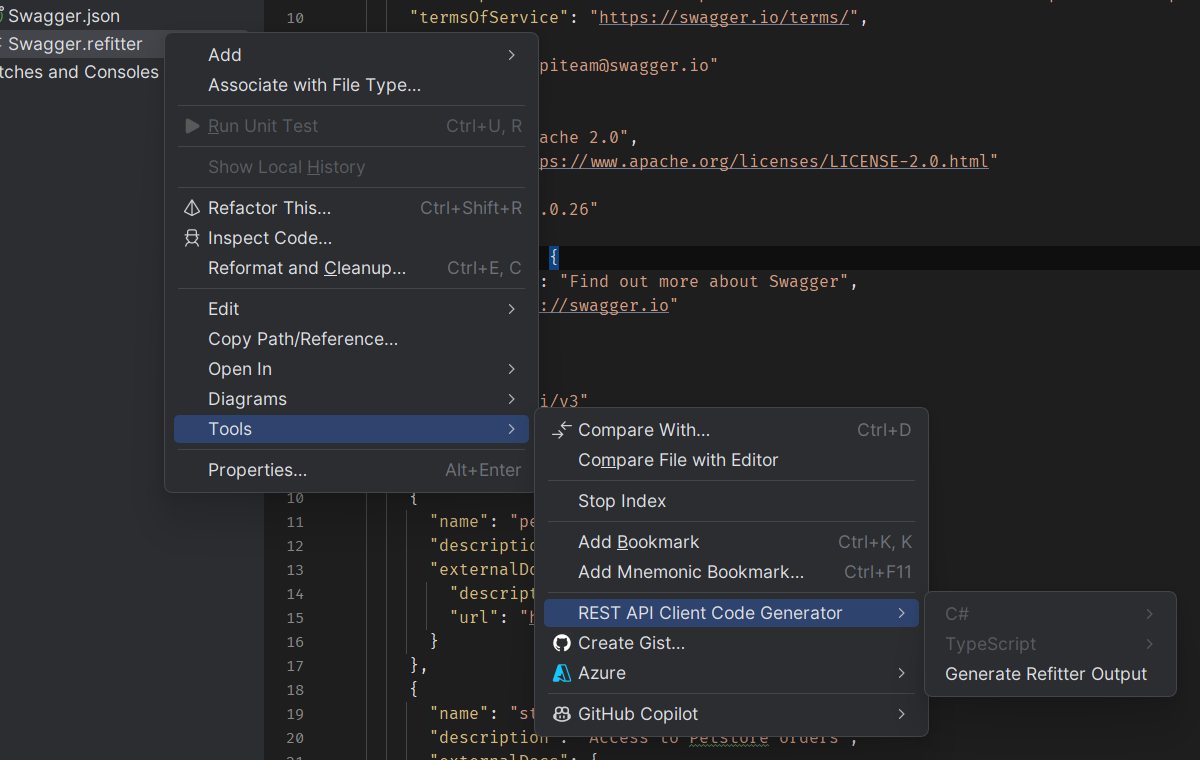This screenshot has height=760, width=1200.
Task: Select Inspect Code menu entry
Action: pos(351,238)
